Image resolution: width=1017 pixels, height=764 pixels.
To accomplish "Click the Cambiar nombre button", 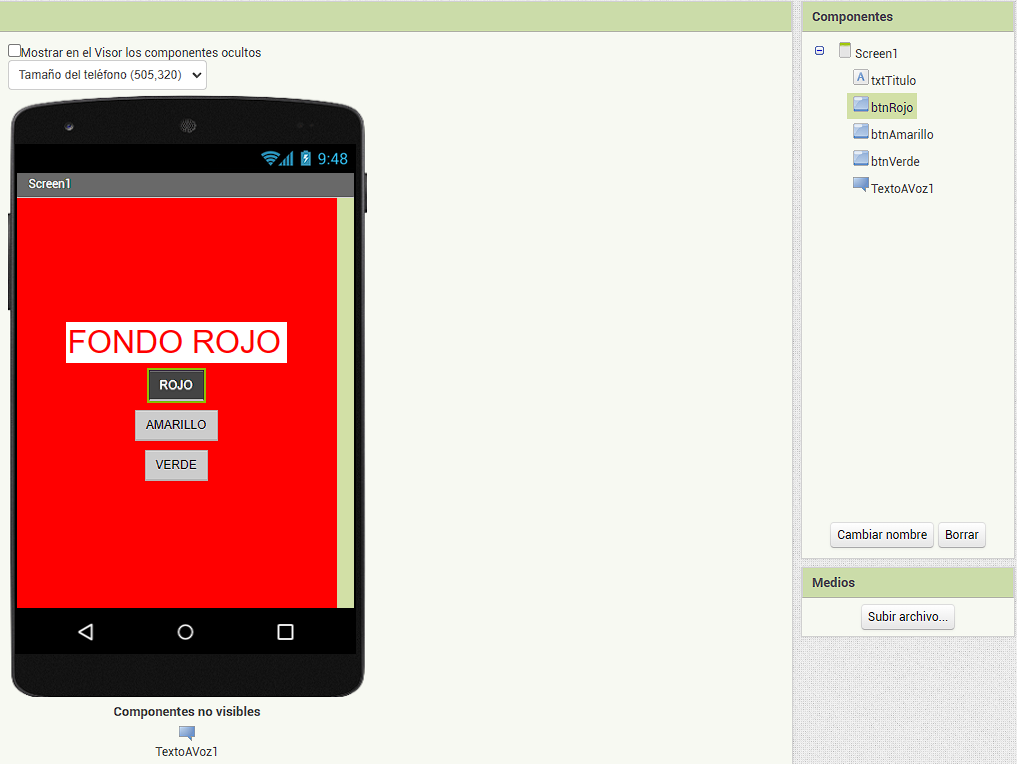I will 881,535.
